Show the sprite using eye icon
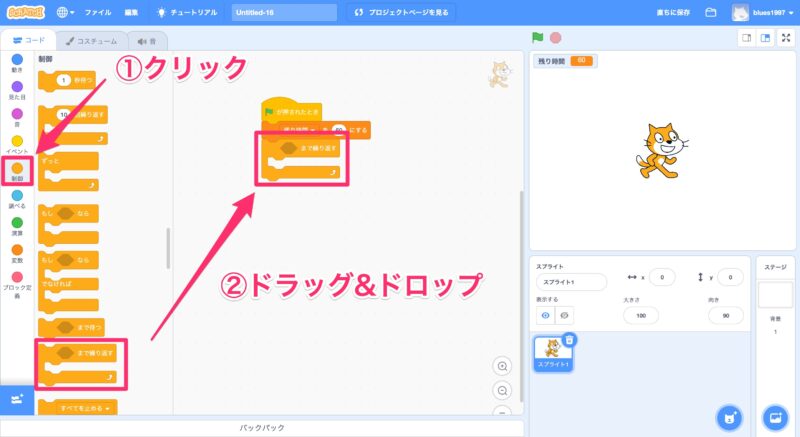 pyautogui.click(x=545, y=315)
